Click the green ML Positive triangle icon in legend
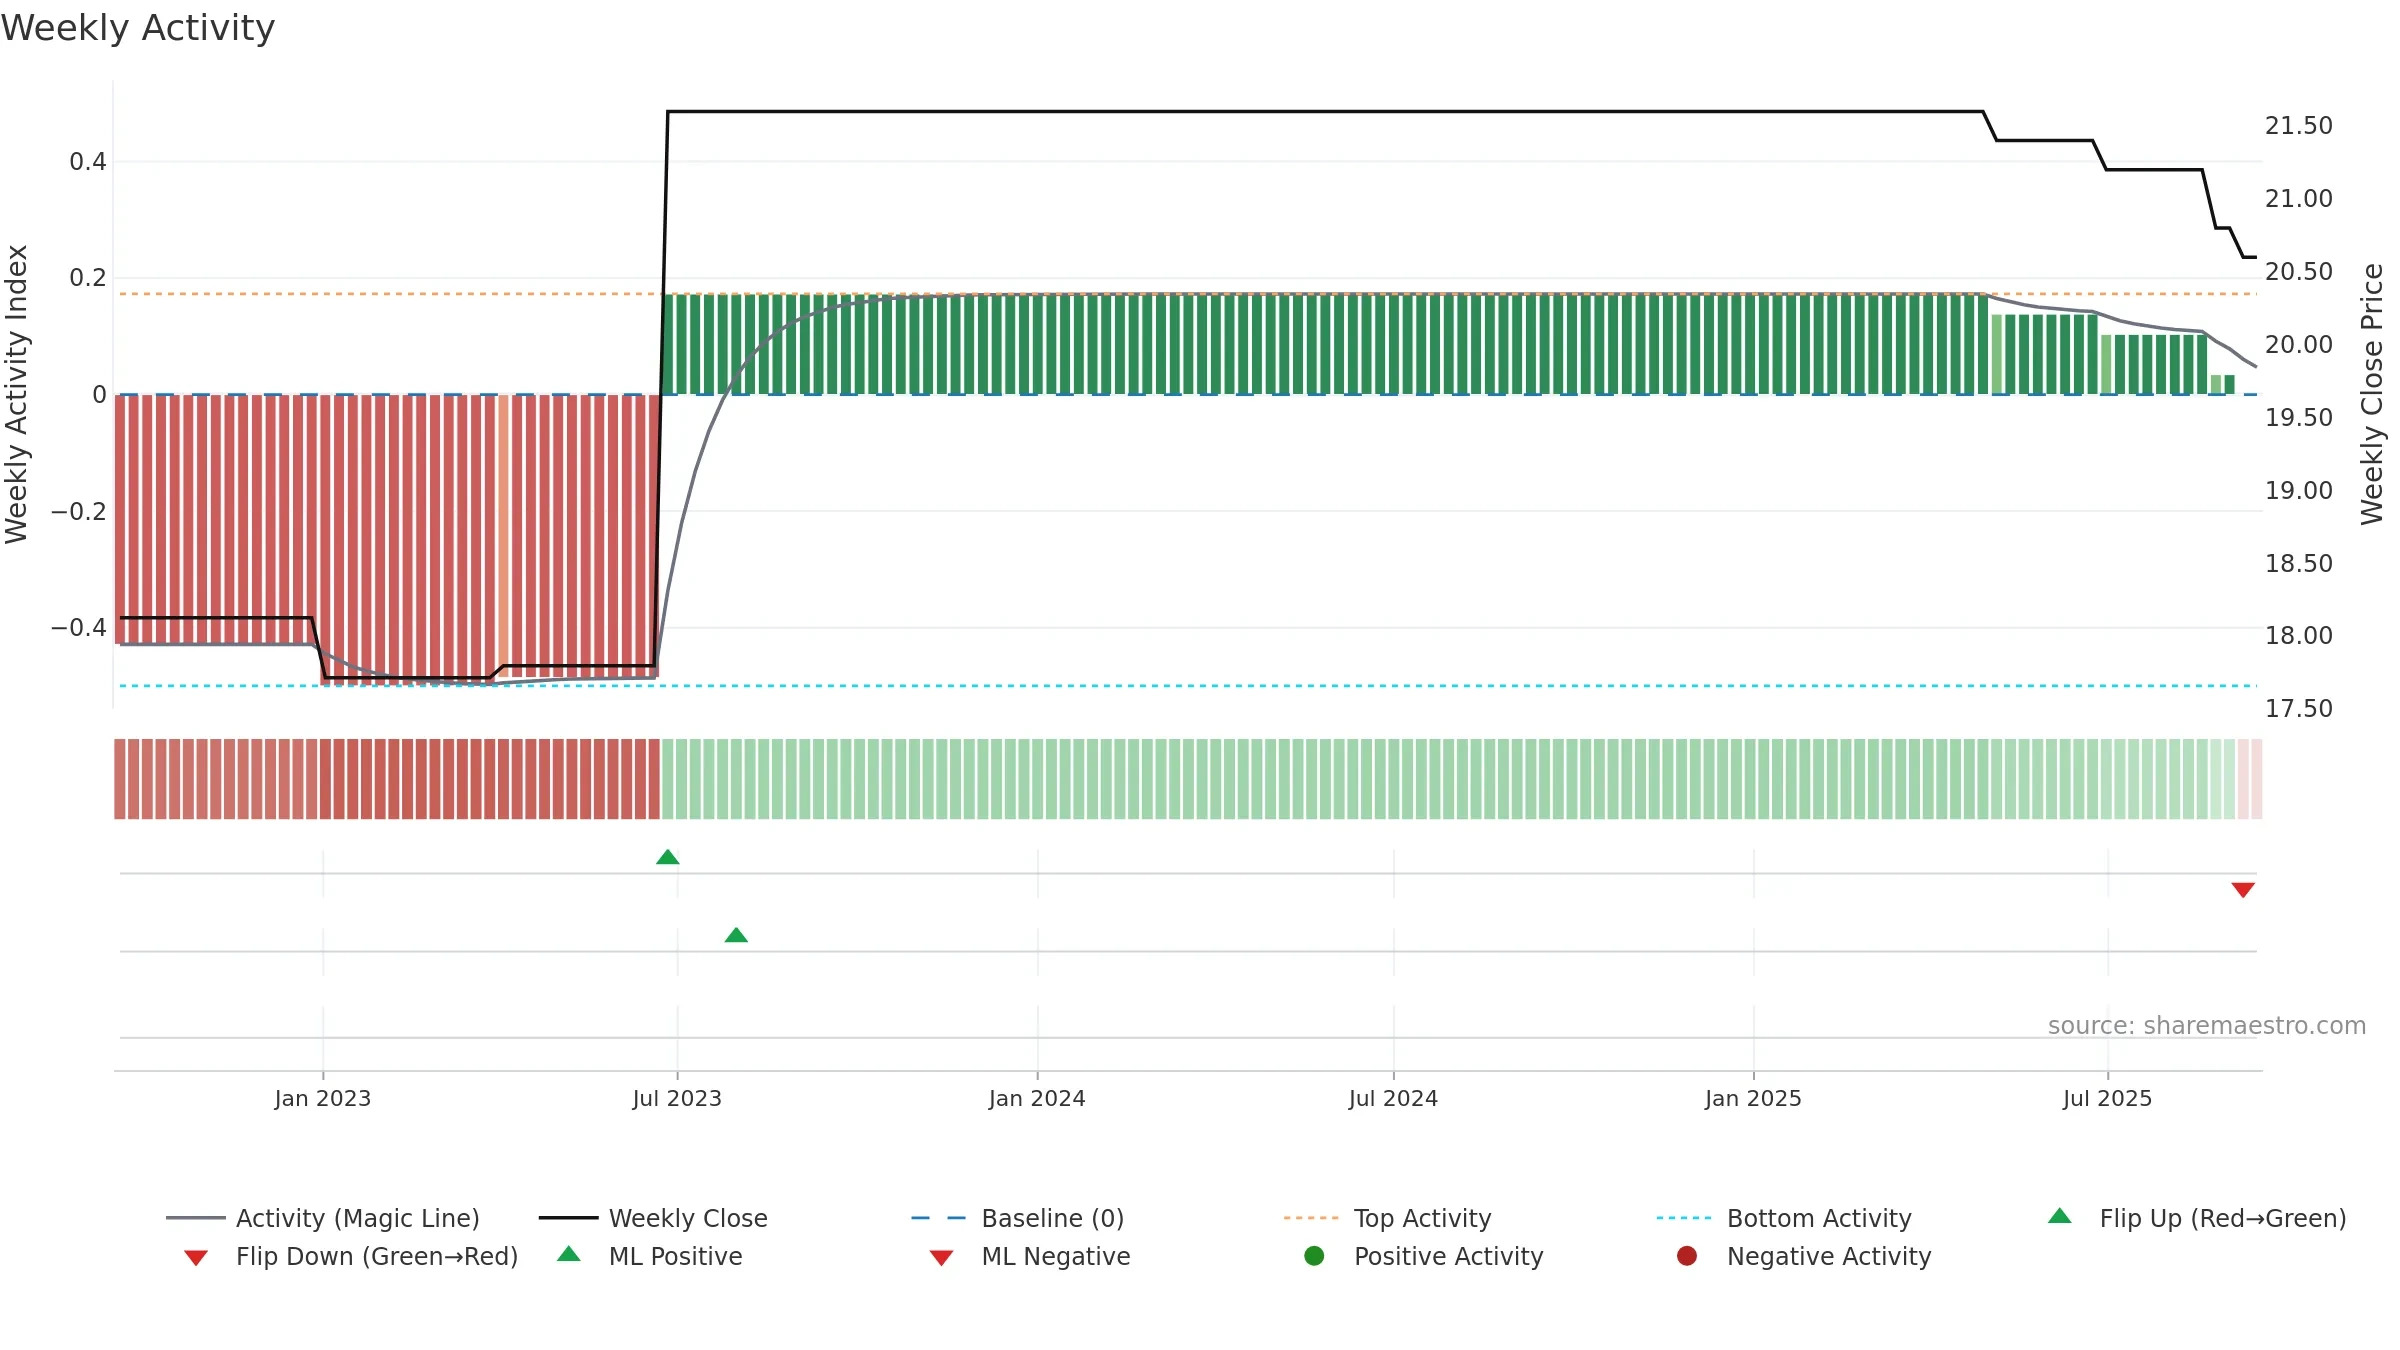The image size is (2400, 1350). click(x=569, y=1254)
